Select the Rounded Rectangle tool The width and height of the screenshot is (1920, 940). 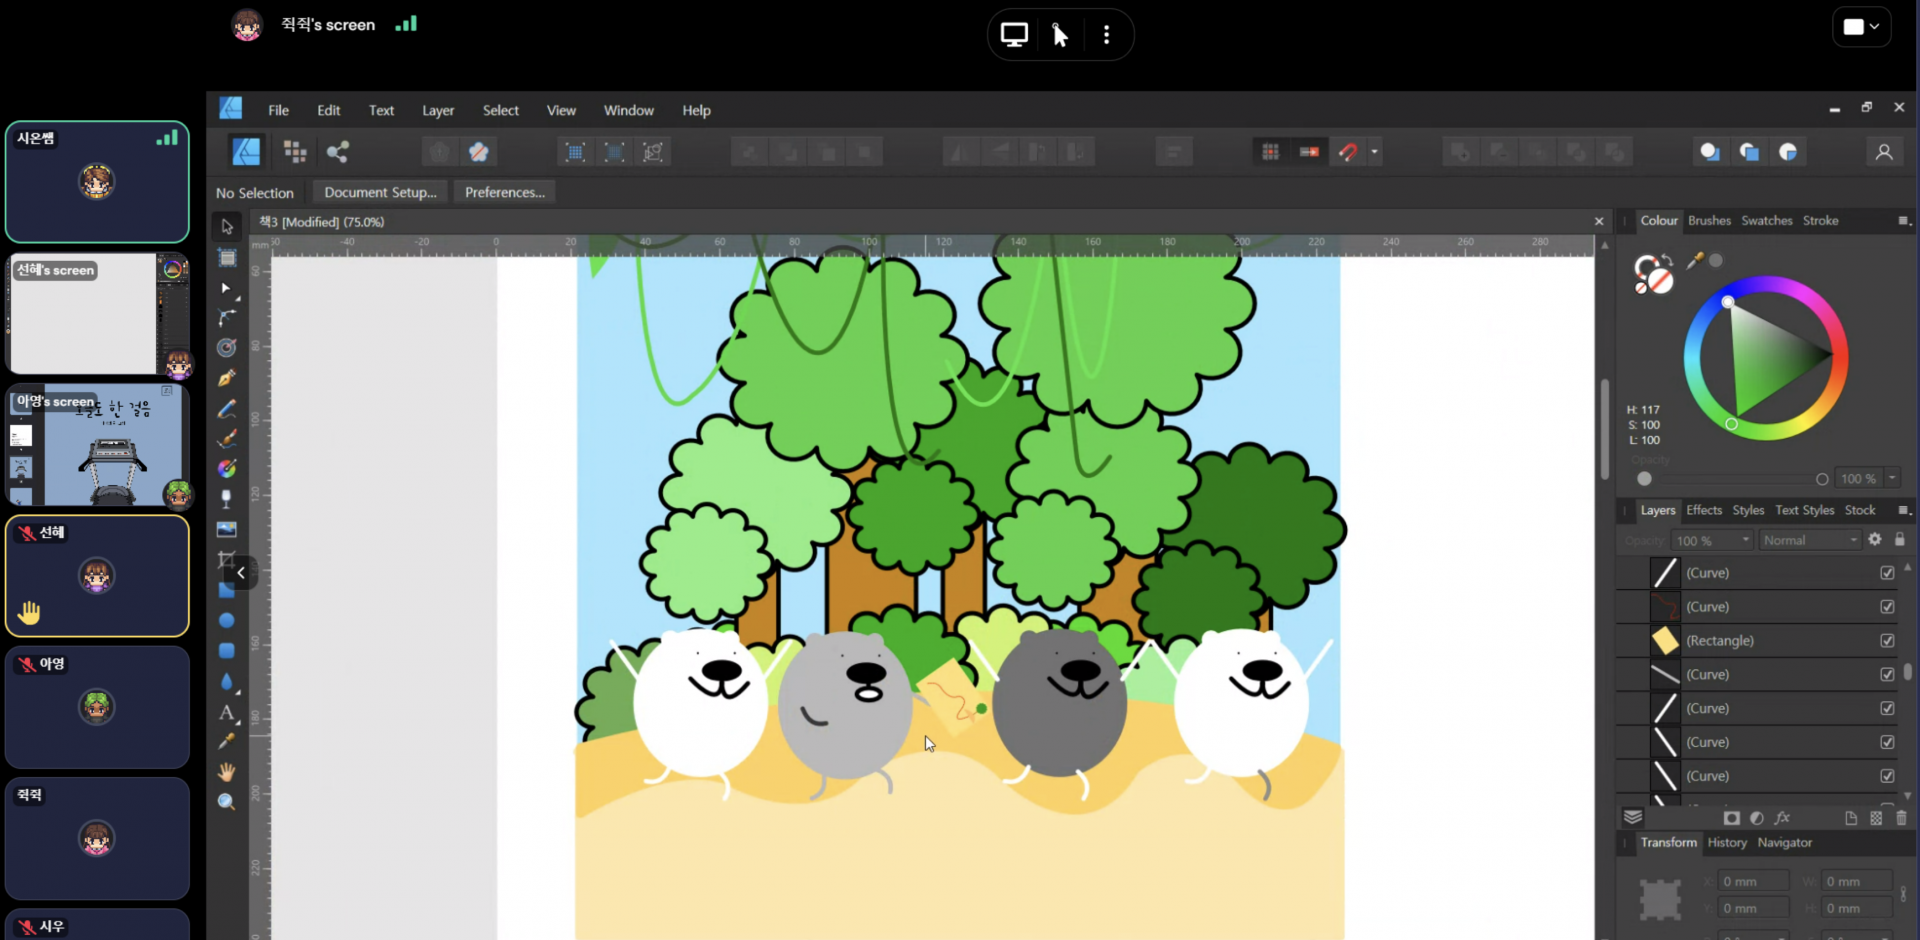227,651
